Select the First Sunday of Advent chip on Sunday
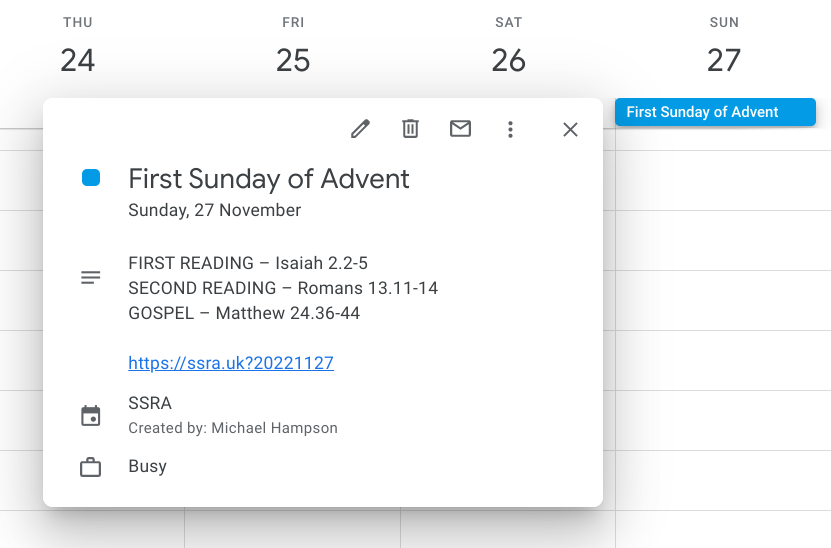The height and width of the screenshot is (548, 831). [x=715, y=112]
